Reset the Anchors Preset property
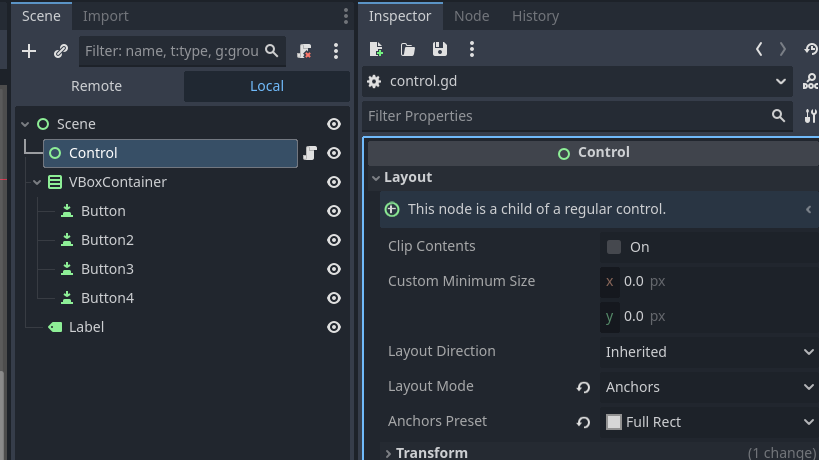 (583, 422)
